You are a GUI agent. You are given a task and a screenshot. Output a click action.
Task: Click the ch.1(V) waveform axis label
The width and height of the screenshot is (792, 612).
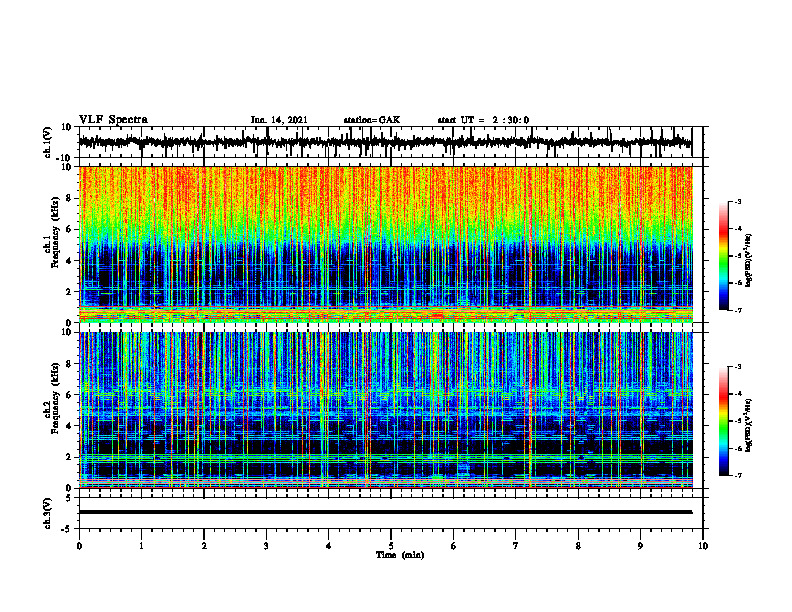click(x=48, y=142)
